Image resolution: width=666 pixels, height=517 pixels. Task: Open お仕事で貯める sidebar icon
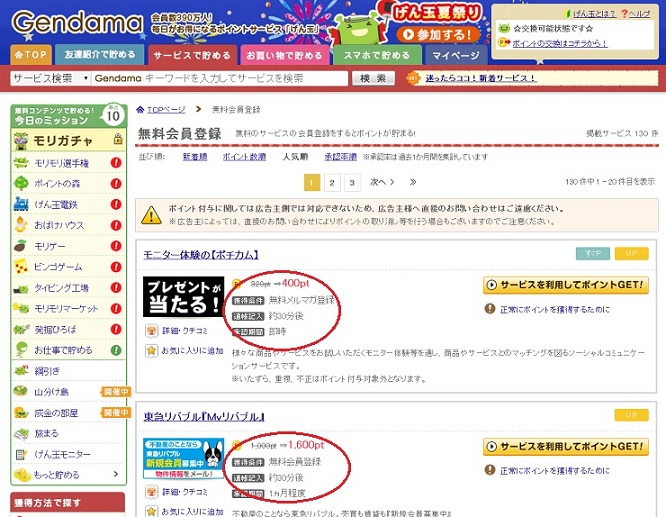click(x=20, y=350)
